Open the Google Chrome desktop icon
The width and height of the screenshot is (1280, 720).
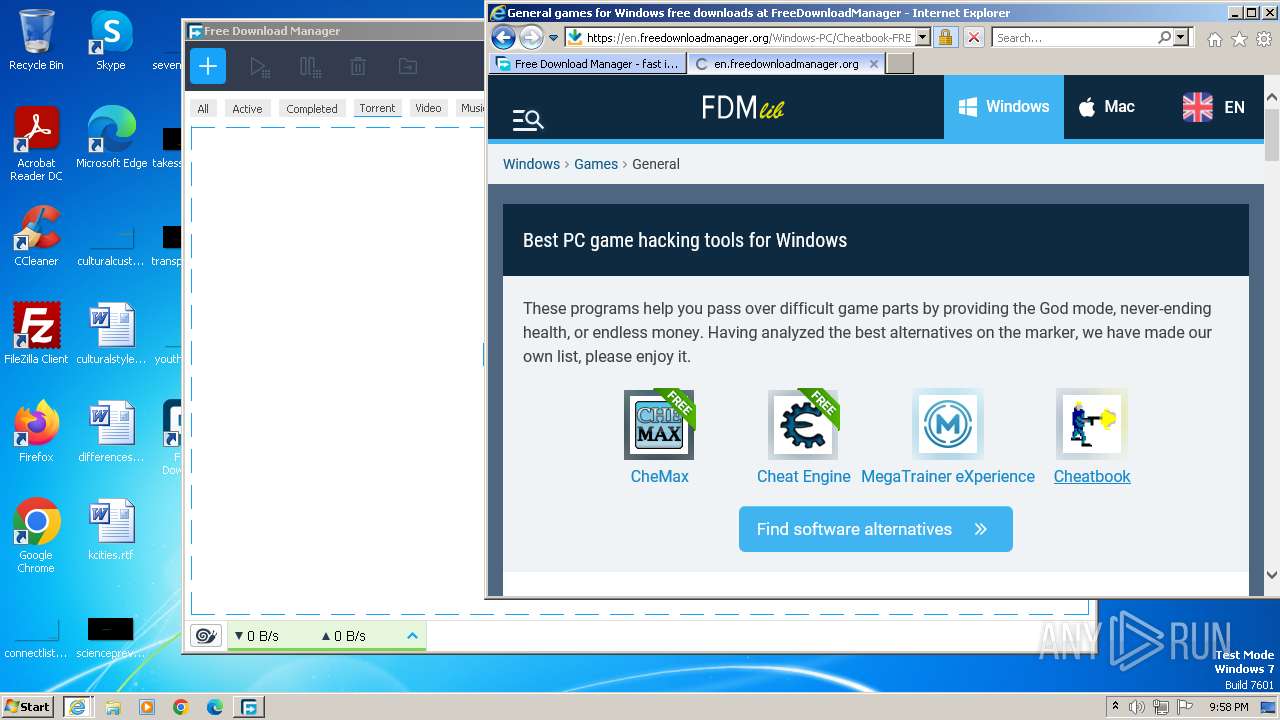coord(36,535)
